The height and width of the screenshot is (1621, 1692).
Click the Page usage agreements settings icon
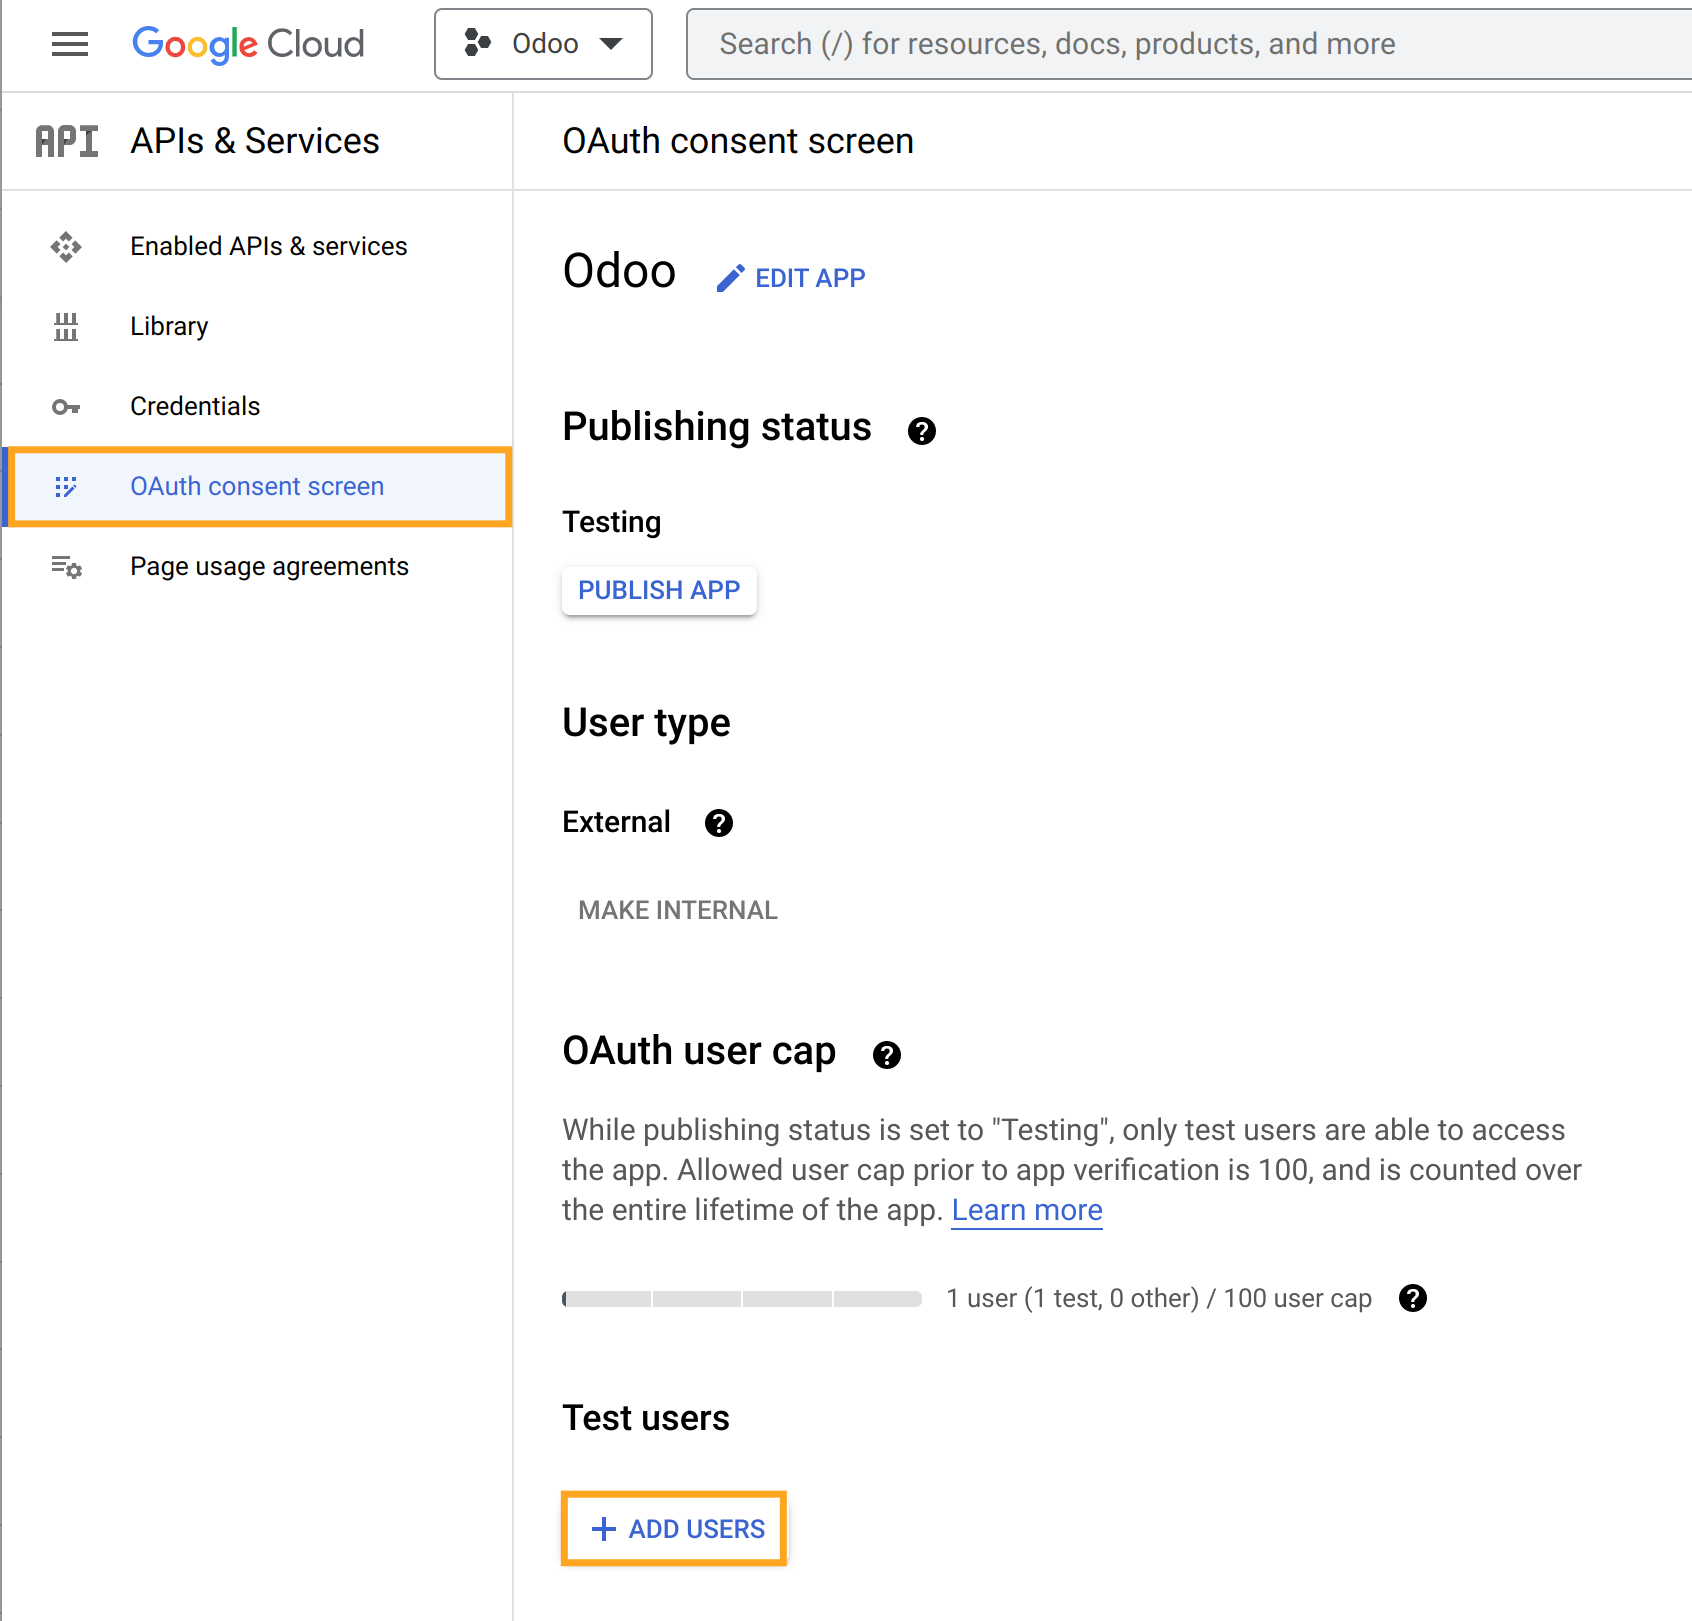pyautogui.click(x=66, y=567)
